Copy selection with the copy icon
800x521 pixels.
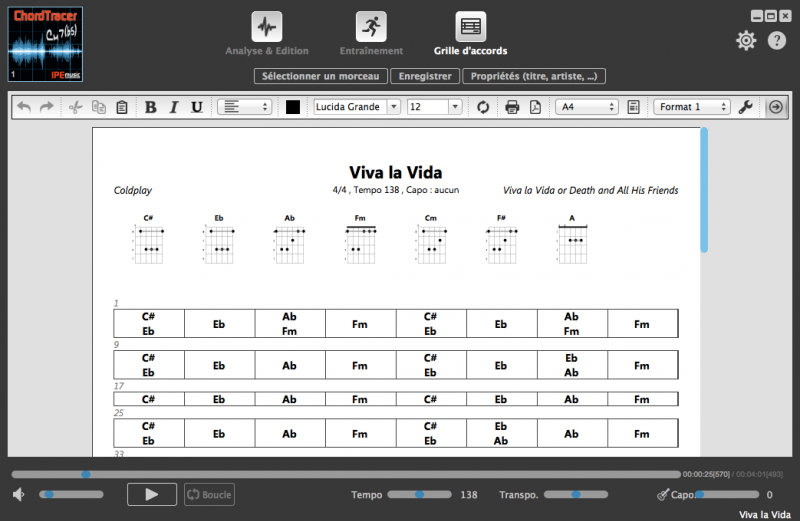pyautogui.click(x=98, y=107)
